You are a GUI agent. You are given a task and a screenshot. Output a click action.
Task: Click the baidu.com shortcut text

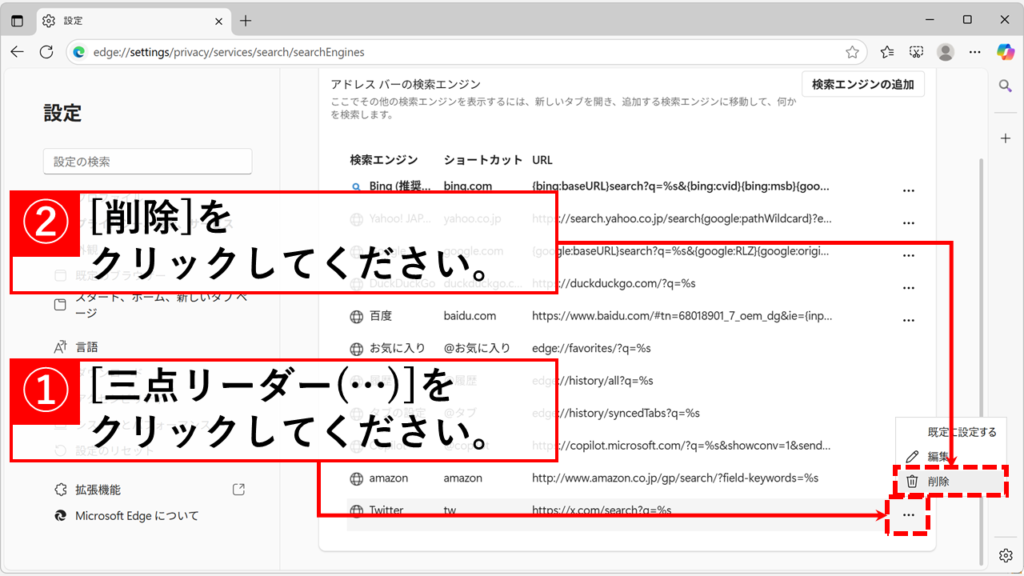[x=470, y=315]
